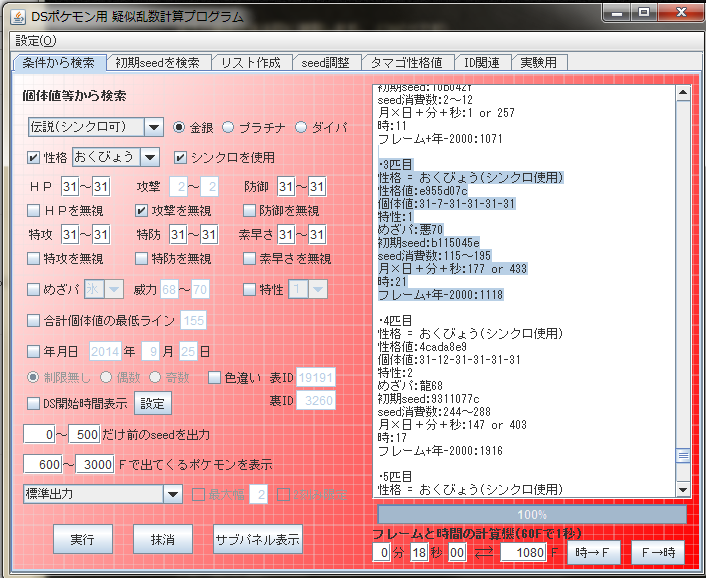Switch to the 条件から検索 tab
This screenshot has width=706, height=578.
59,63
